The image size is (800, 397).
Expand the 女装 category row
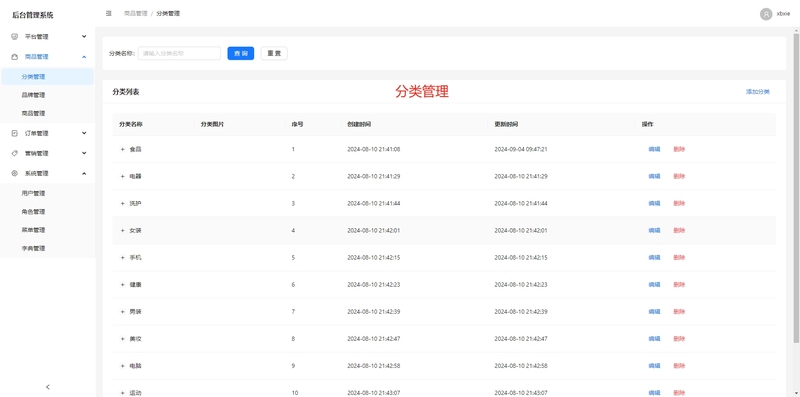(122, 231)
